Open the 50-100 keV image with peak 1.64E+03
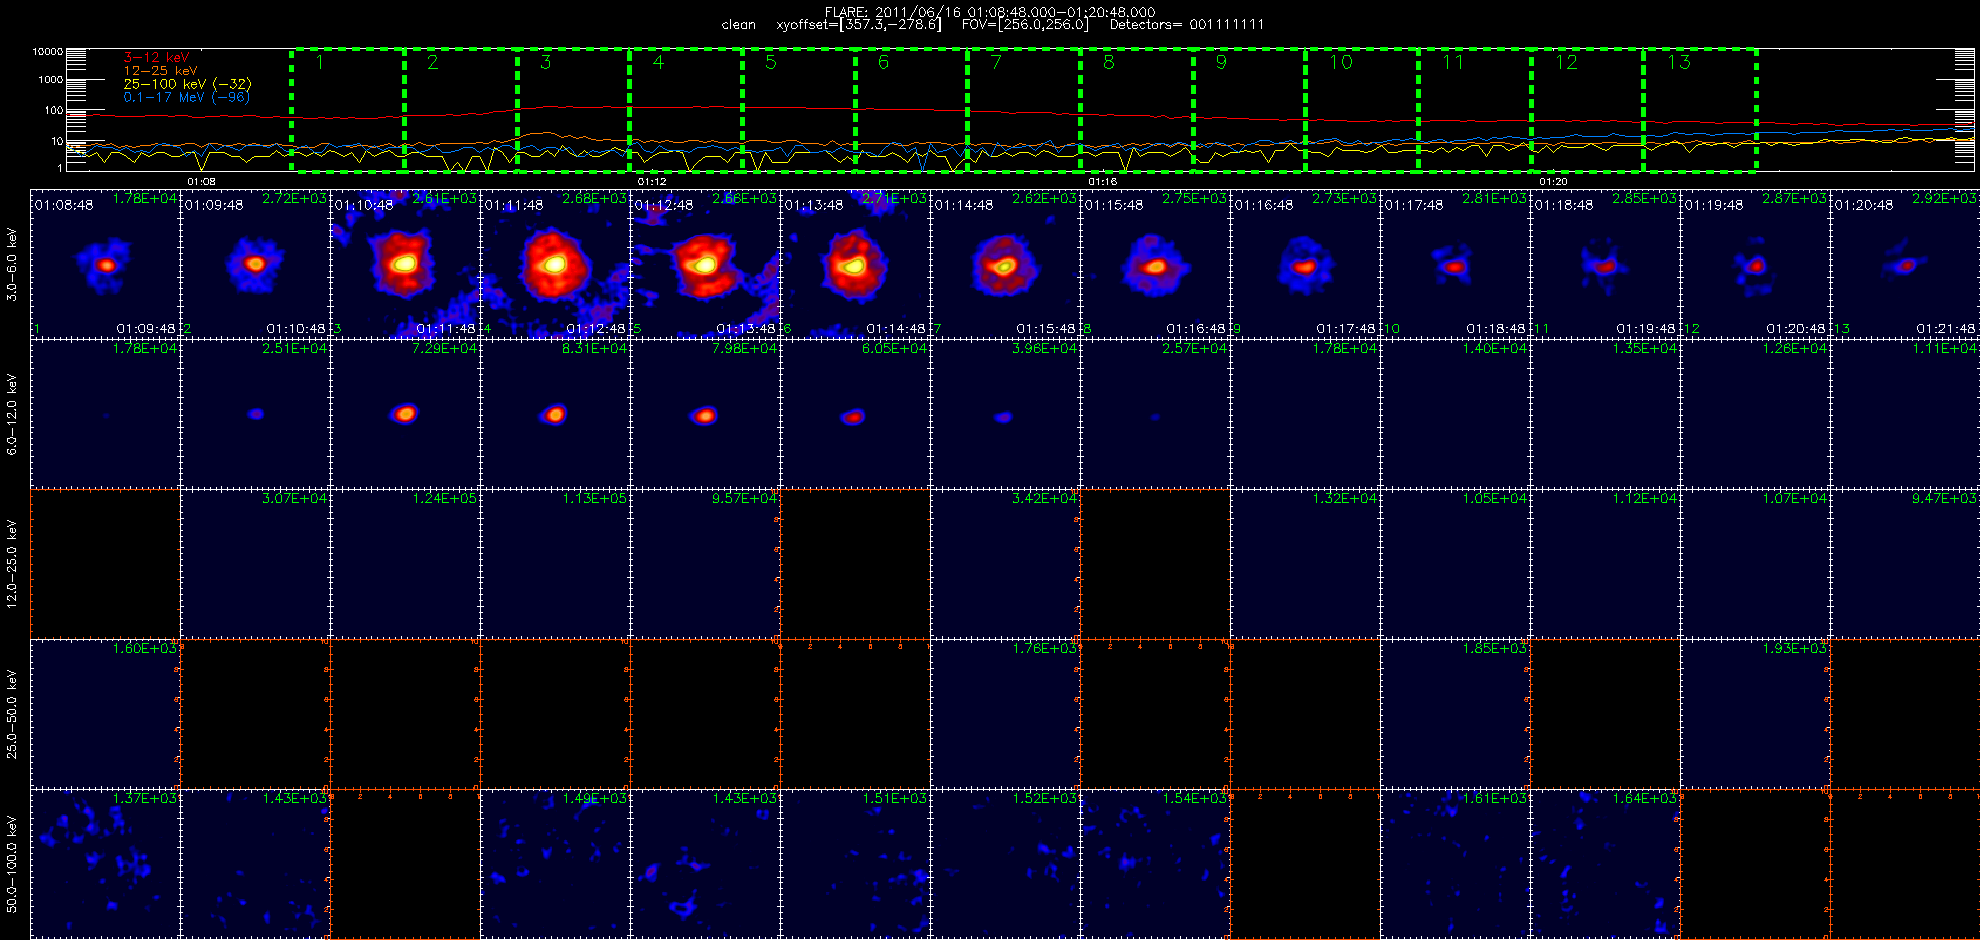 coord(1605,864)
